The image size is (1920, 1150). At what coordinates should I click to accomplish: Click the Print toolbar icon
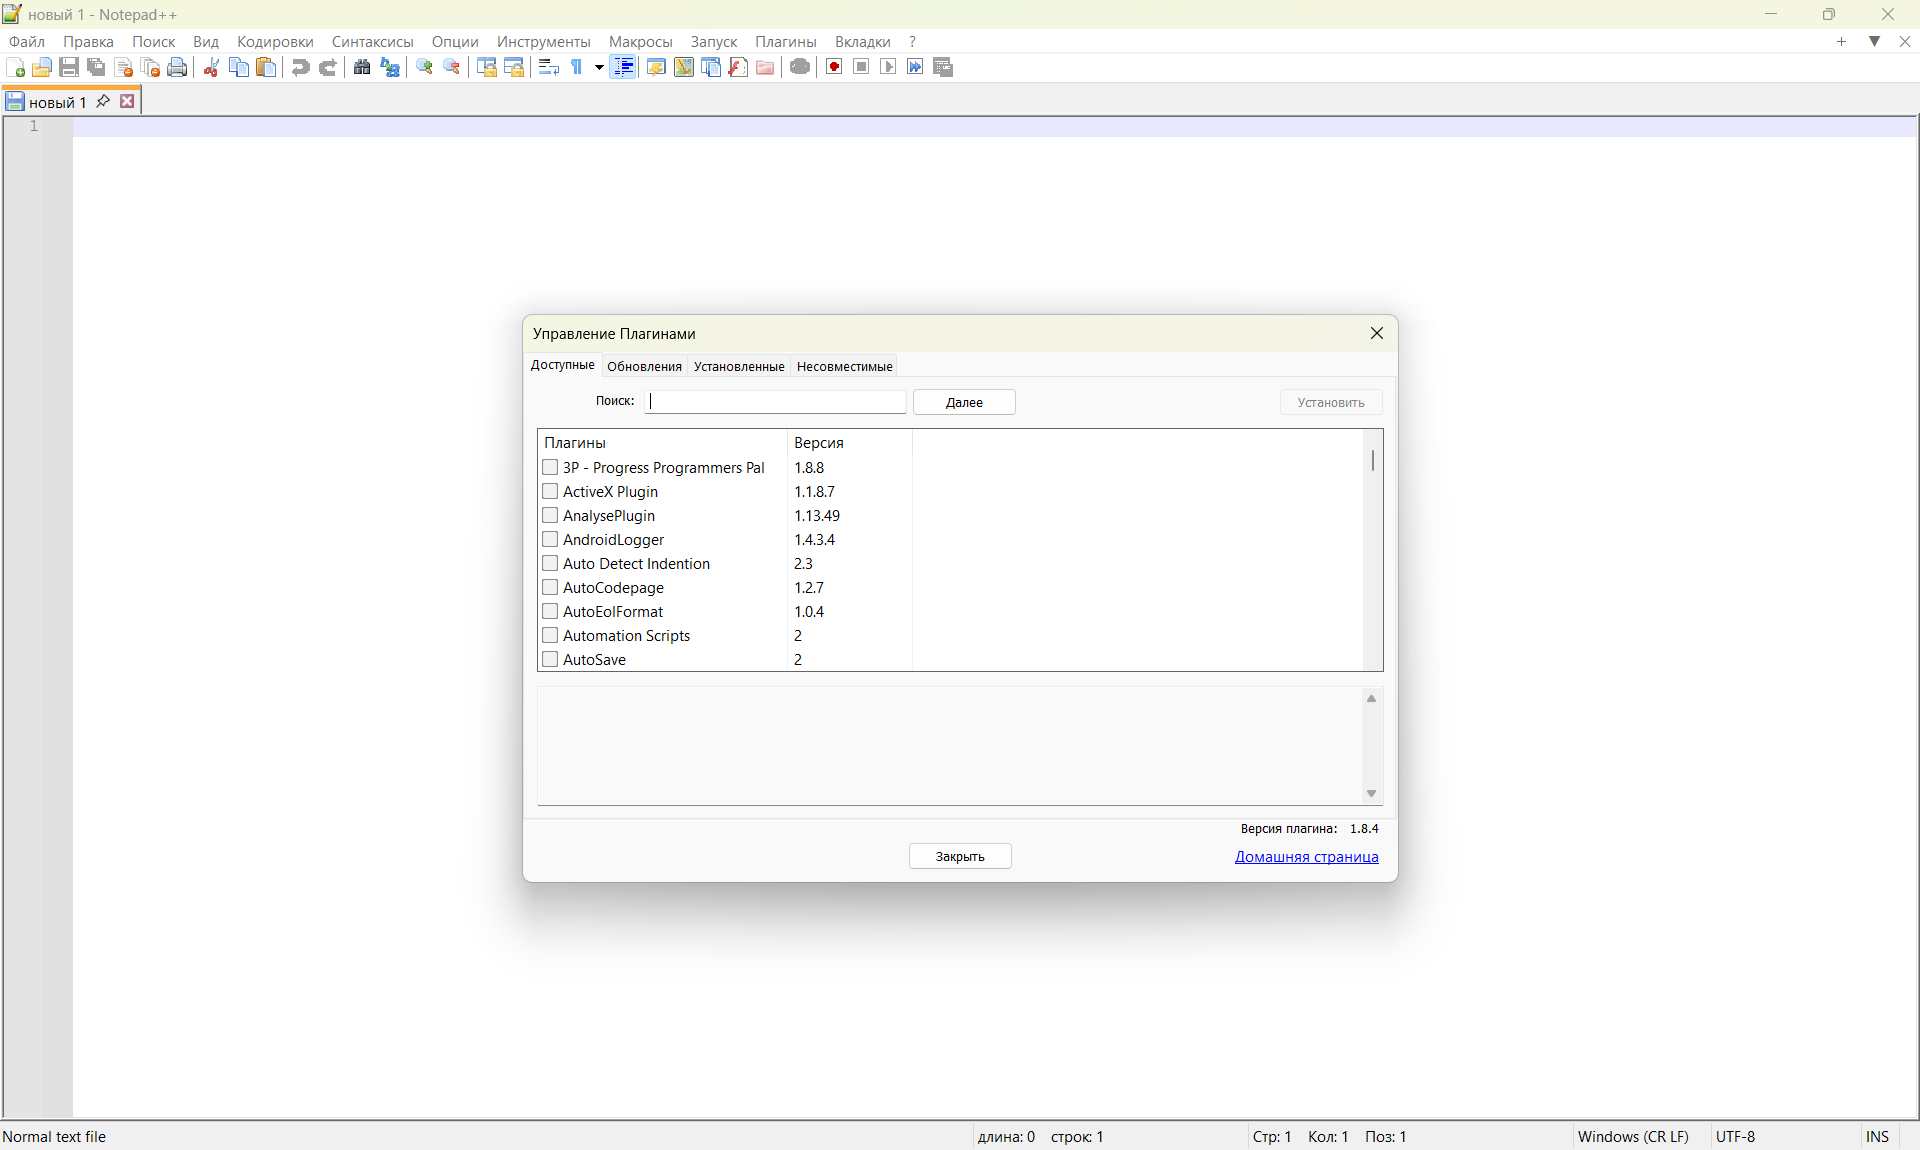(177, 67)
